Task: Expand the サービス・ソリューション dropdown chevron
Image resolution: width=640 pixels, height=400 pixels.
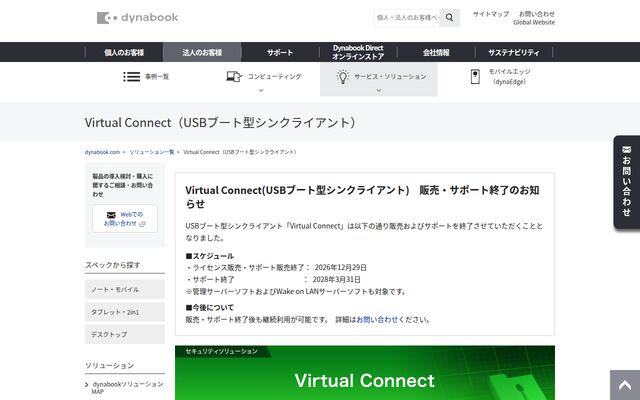Action: click(x=378, y=90)
